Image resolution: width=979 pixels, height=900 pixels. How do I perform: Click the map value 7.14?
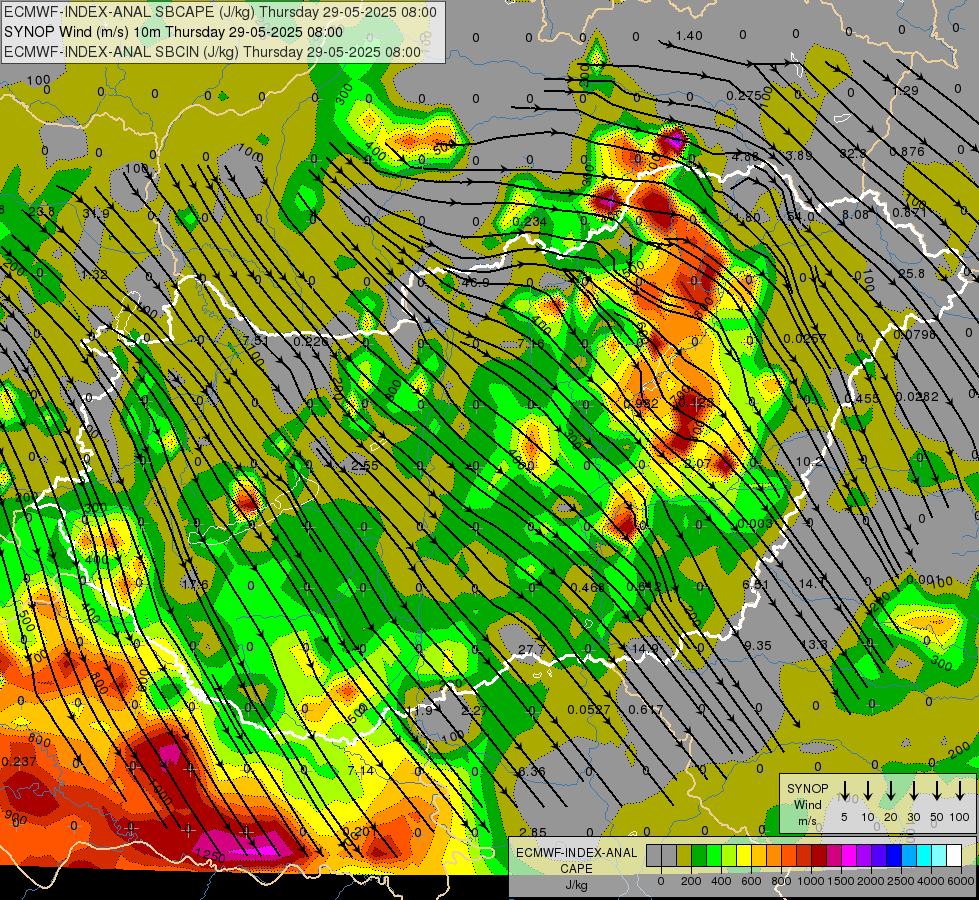361,771
